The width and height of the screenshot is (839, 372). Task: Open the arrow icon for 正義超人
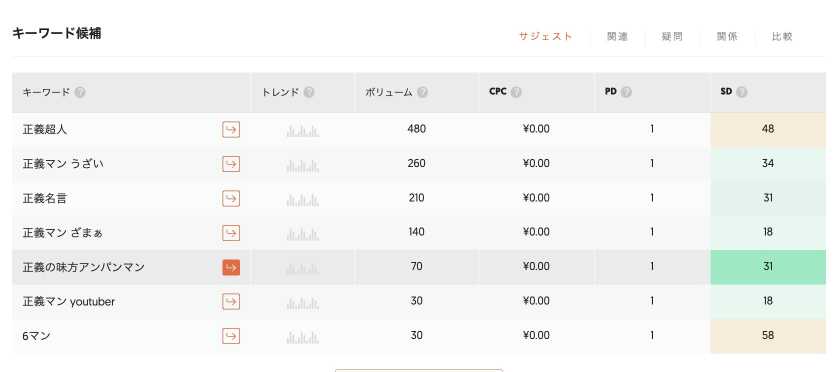[x=231, y=130]
